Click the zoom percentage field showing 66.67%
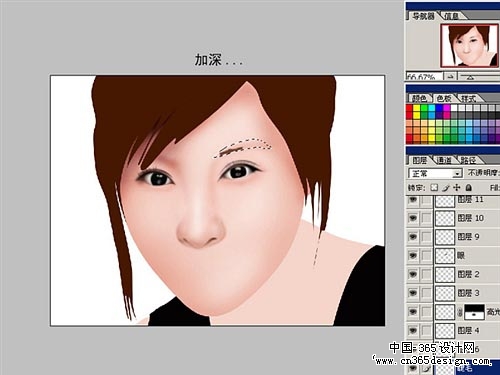Image resolution: width=500 pixels, height=375 pixels. tap(424, 77)
